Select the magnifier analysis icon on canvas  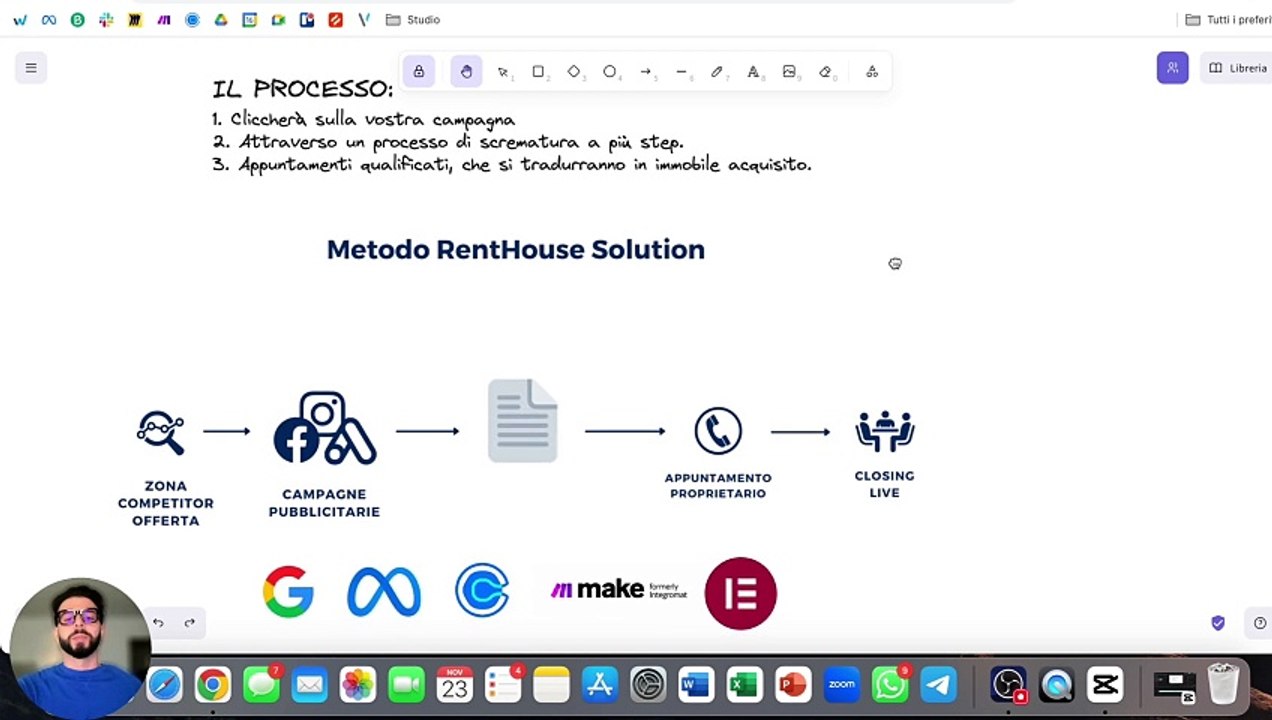(x=161, y=432)
